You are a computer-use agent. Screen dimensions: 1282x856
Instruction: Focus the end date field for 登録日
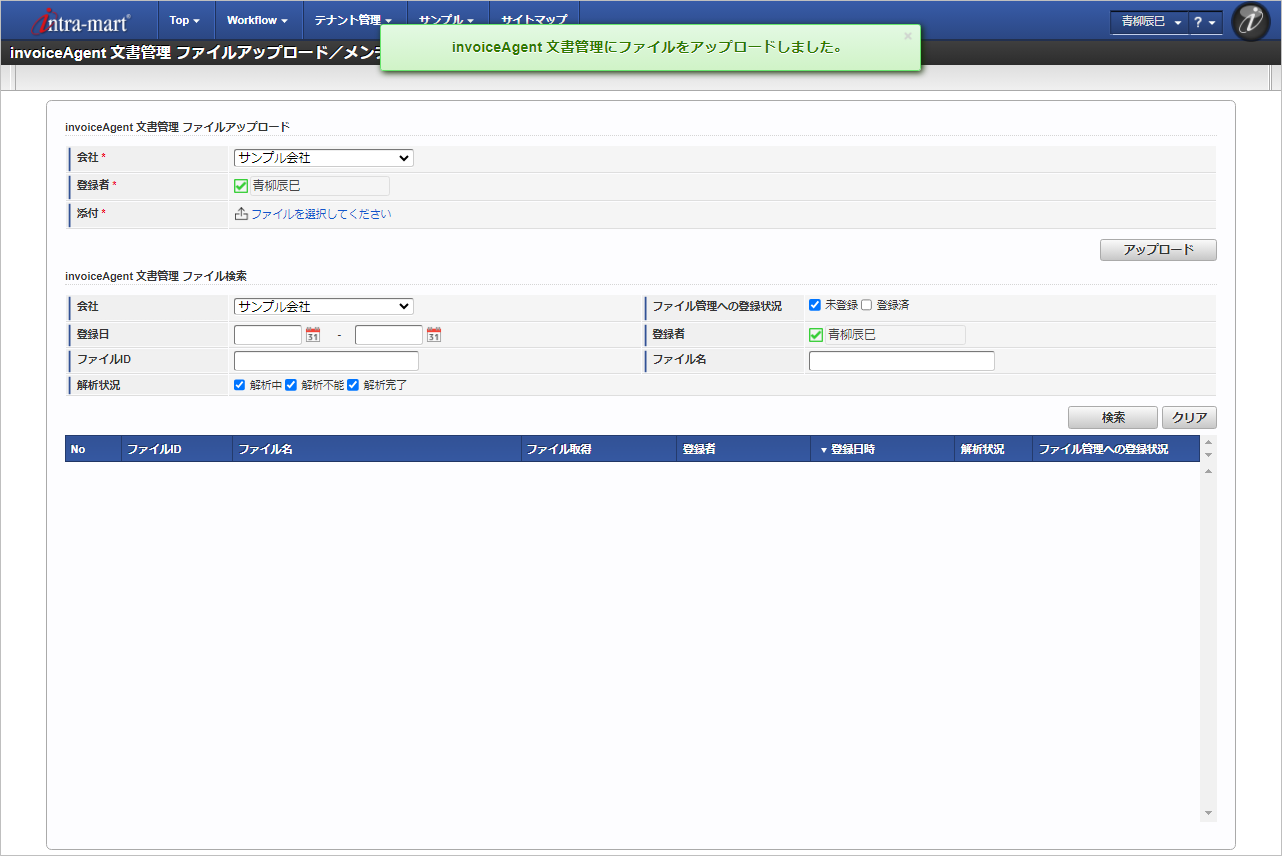(x=389, y=335)
